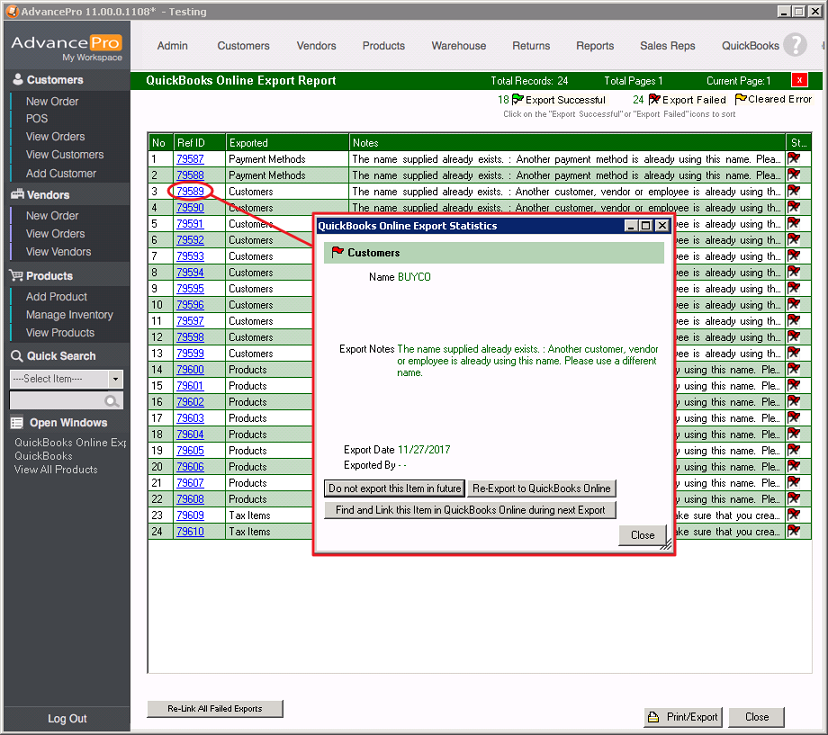Viewport: 828px width, 735px height.
Task: Click the AdvancePro logo
Action: pyautogui.click(x=67, y=46)
